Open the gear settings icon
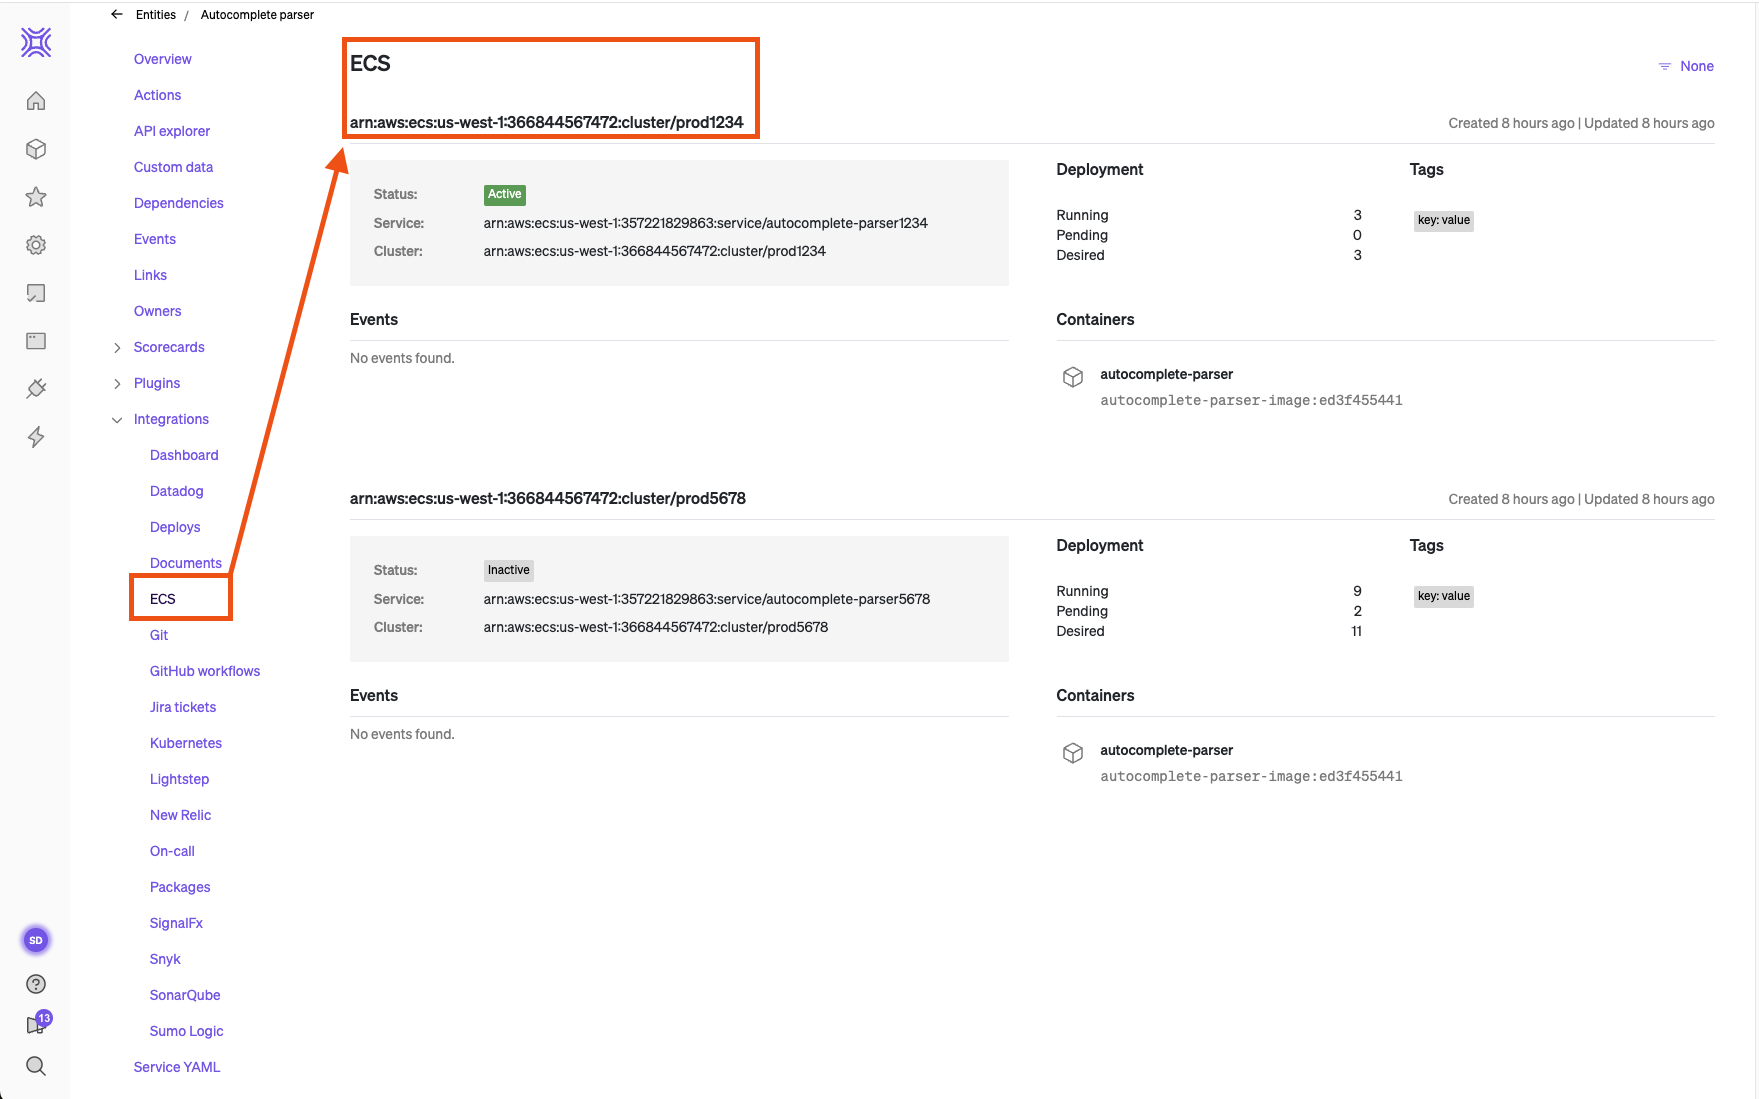This screenshot has width=1759, height=1099. 36,245
